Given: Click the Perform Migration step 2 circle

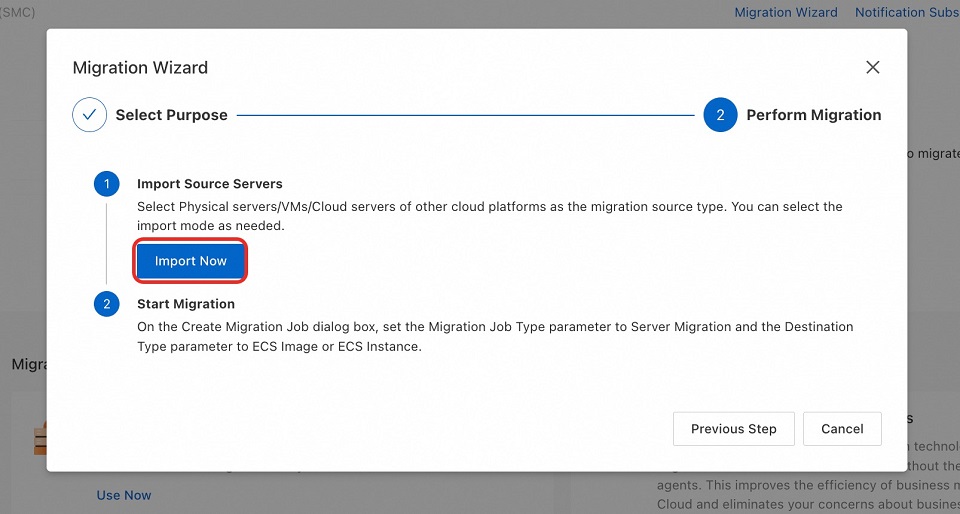Looking at the screenshot, I should (x=720, y=115).
